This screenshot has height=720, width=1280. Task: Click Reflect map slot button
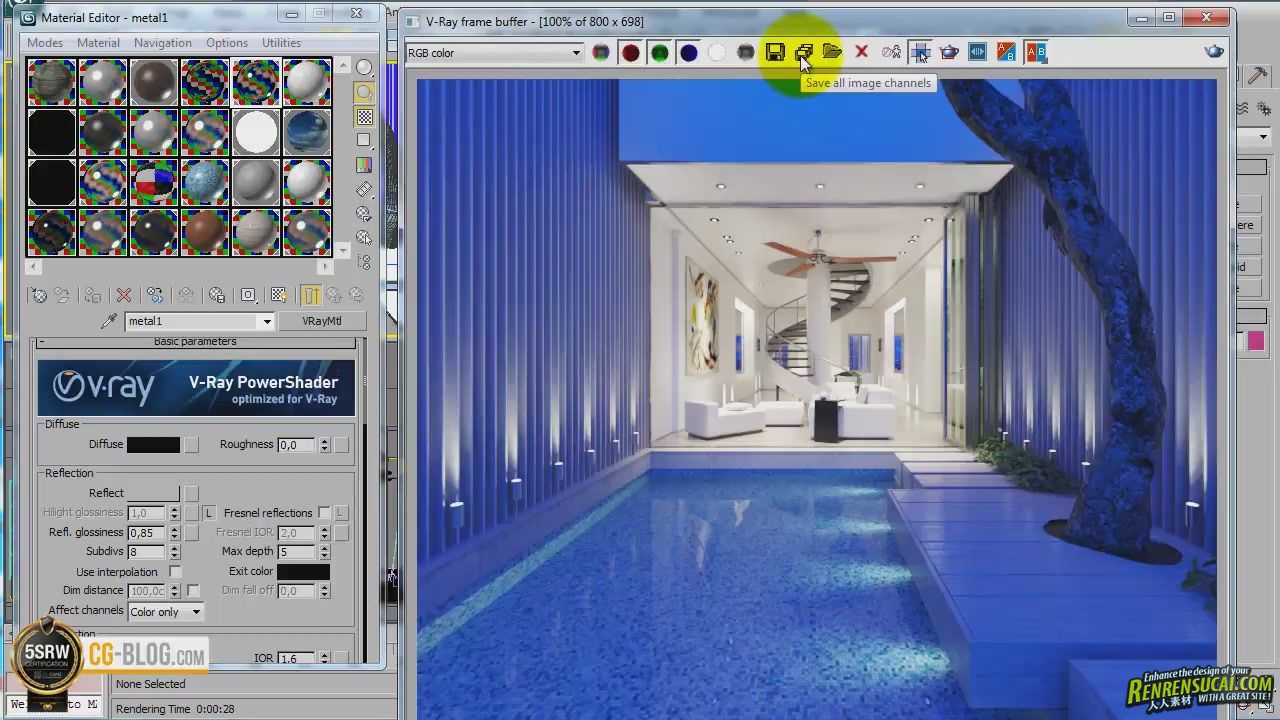191,493
